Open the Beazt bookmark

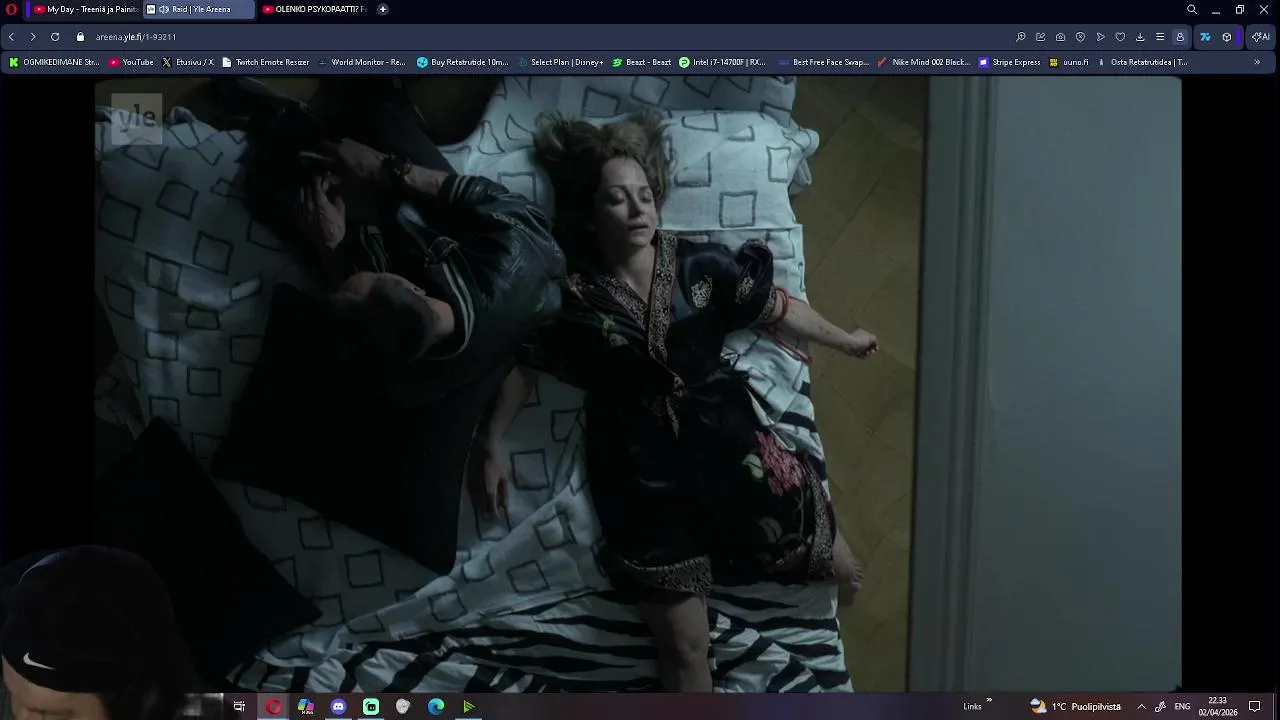click(642, 62)
